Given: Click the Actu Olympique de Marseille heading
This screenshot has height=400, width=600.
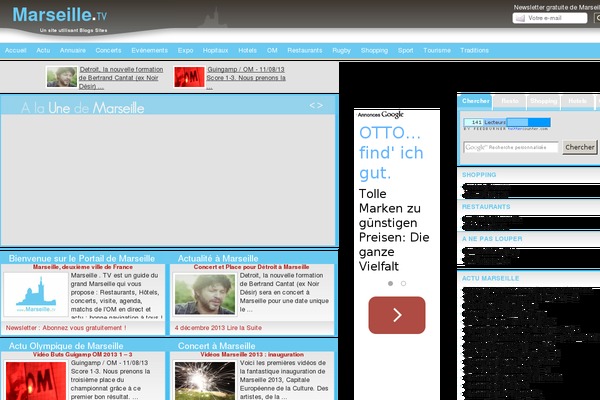Looking at the screenshot, I should click(66, 346).
